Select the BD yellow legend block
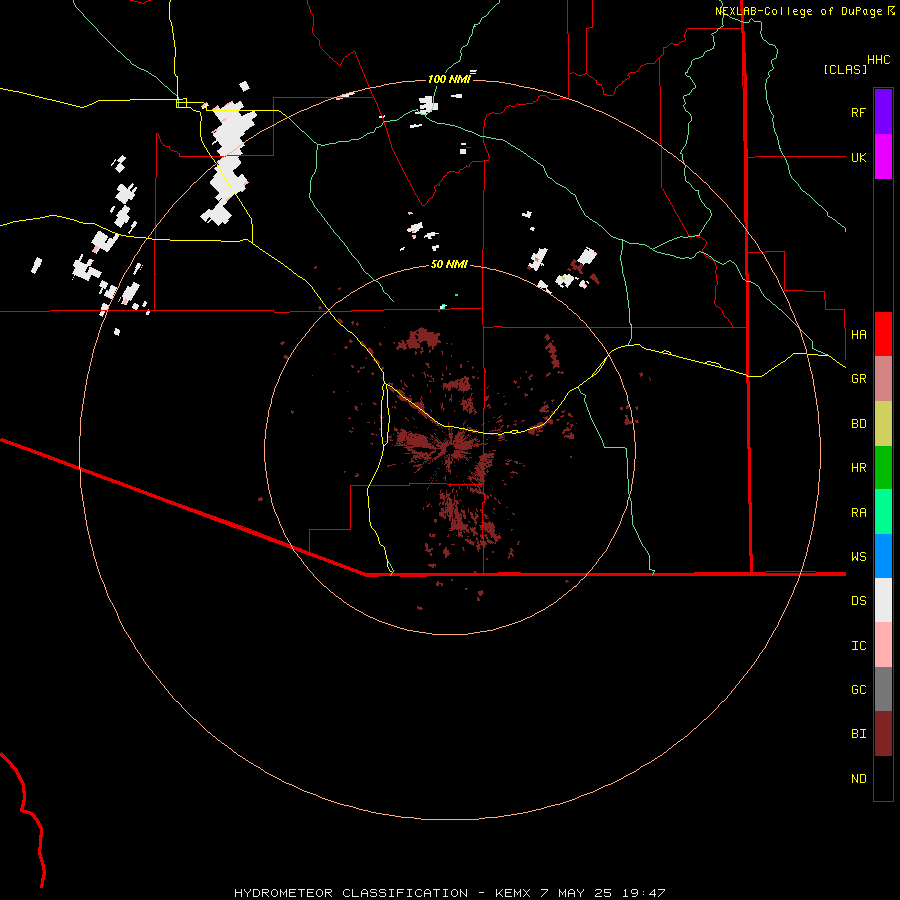The height and width of the screenshot is (900, 900). click(883, 424)
